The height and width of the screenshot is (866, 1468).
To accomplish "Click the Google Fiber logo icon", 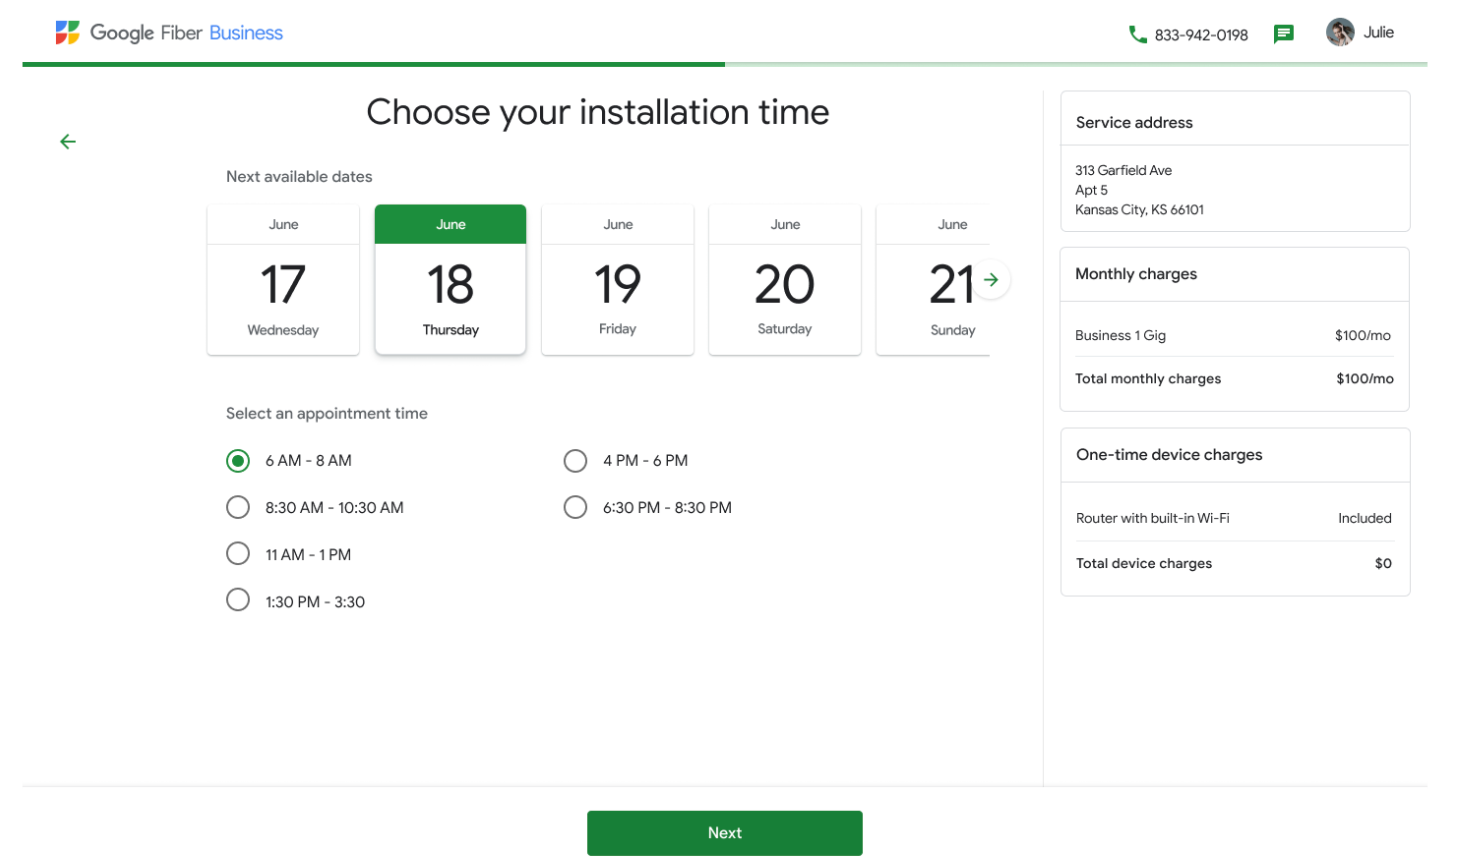I will click(67, 33).
